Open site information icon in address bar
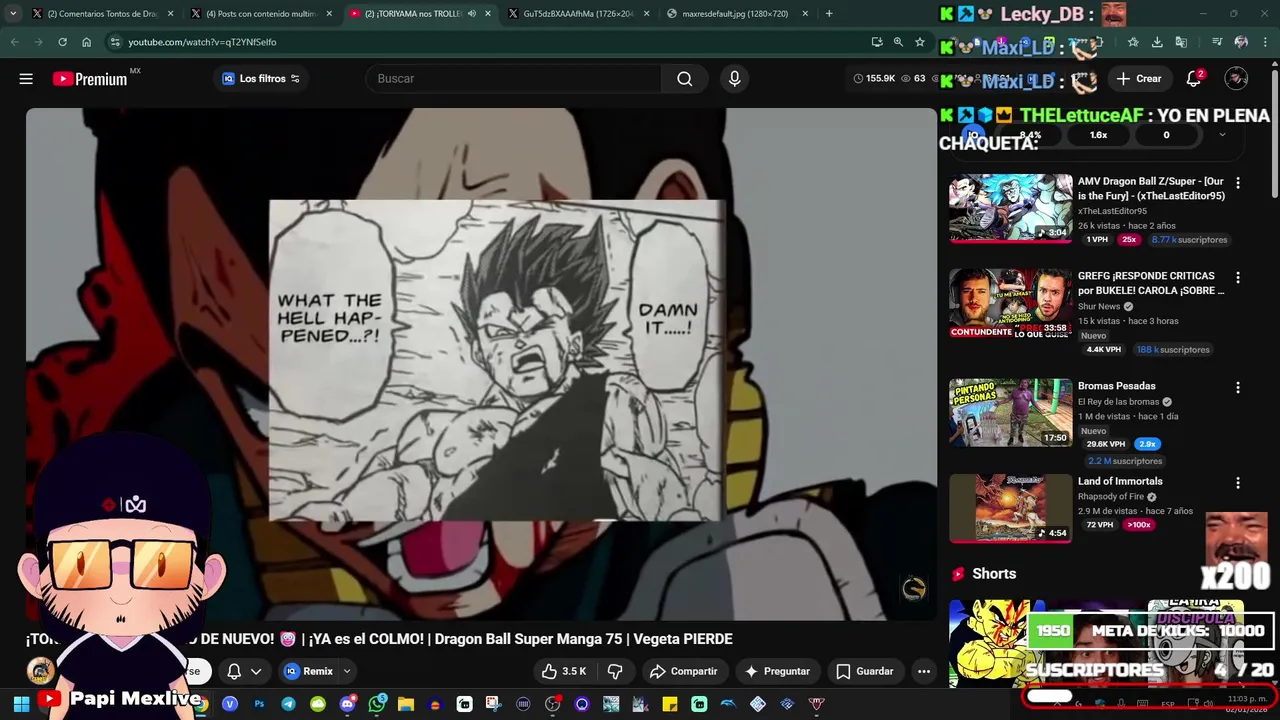Screen dimensions: 1280x720 115,42
